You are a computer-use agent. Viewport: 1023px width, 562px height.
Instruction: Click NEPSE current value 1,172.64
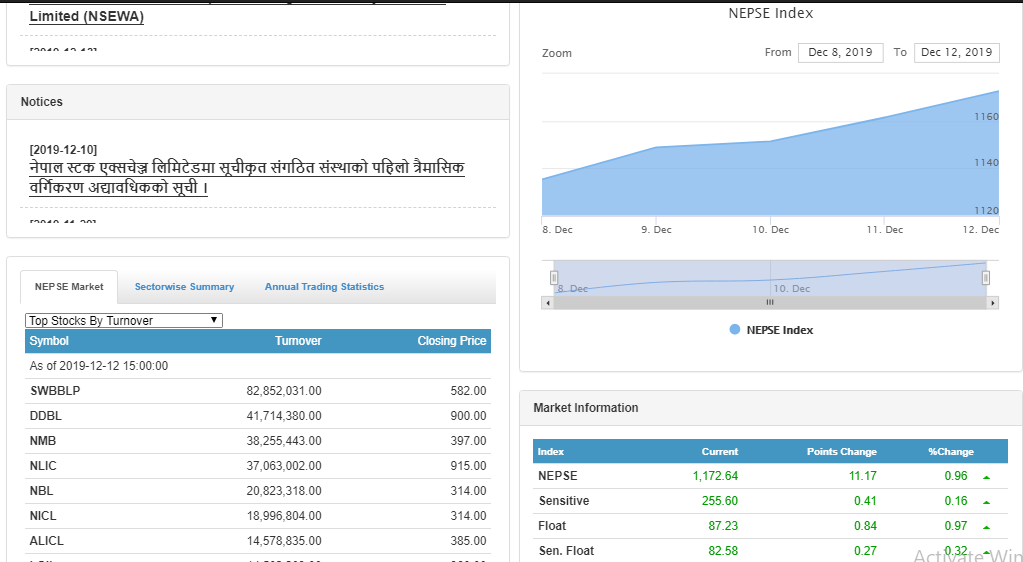pos(715,476)
